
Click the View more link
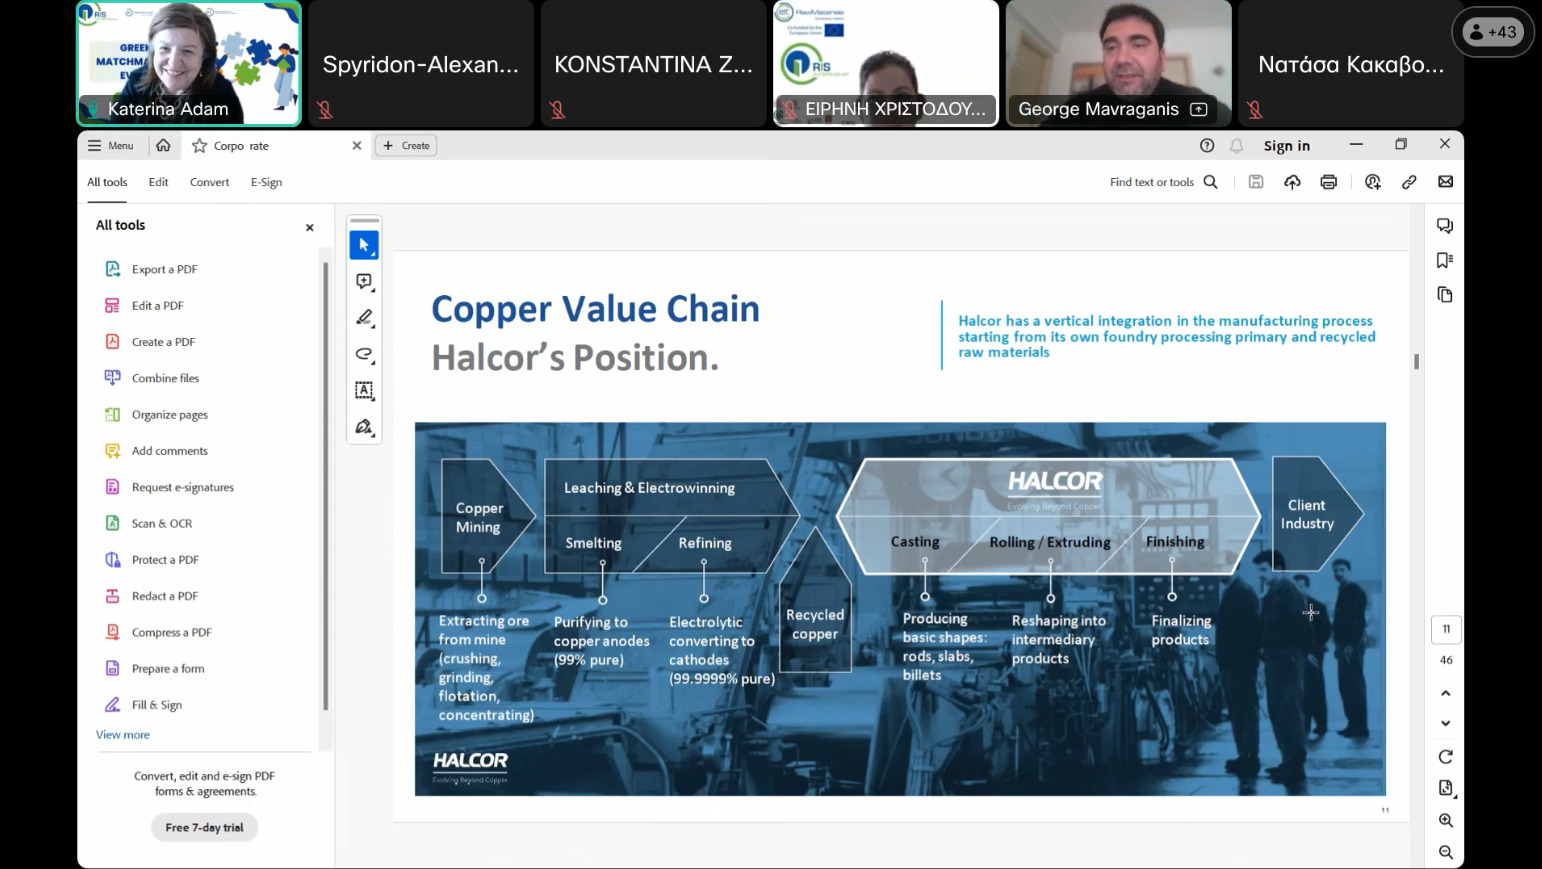[123, 735]
